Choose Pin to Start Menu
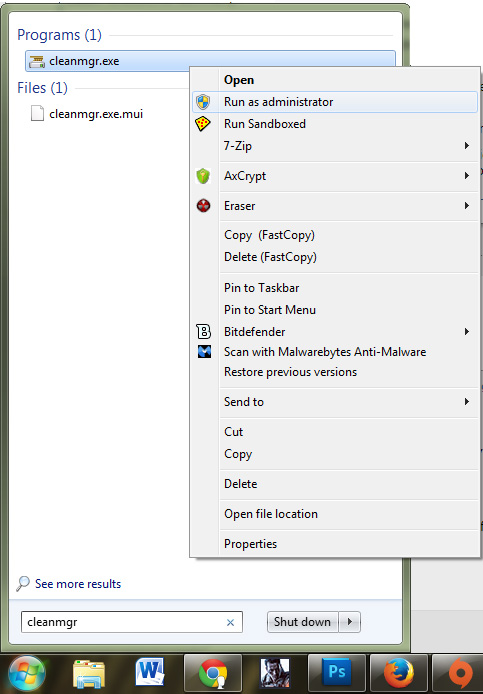This screenshot has height=694, width=483. coord(335,310)
